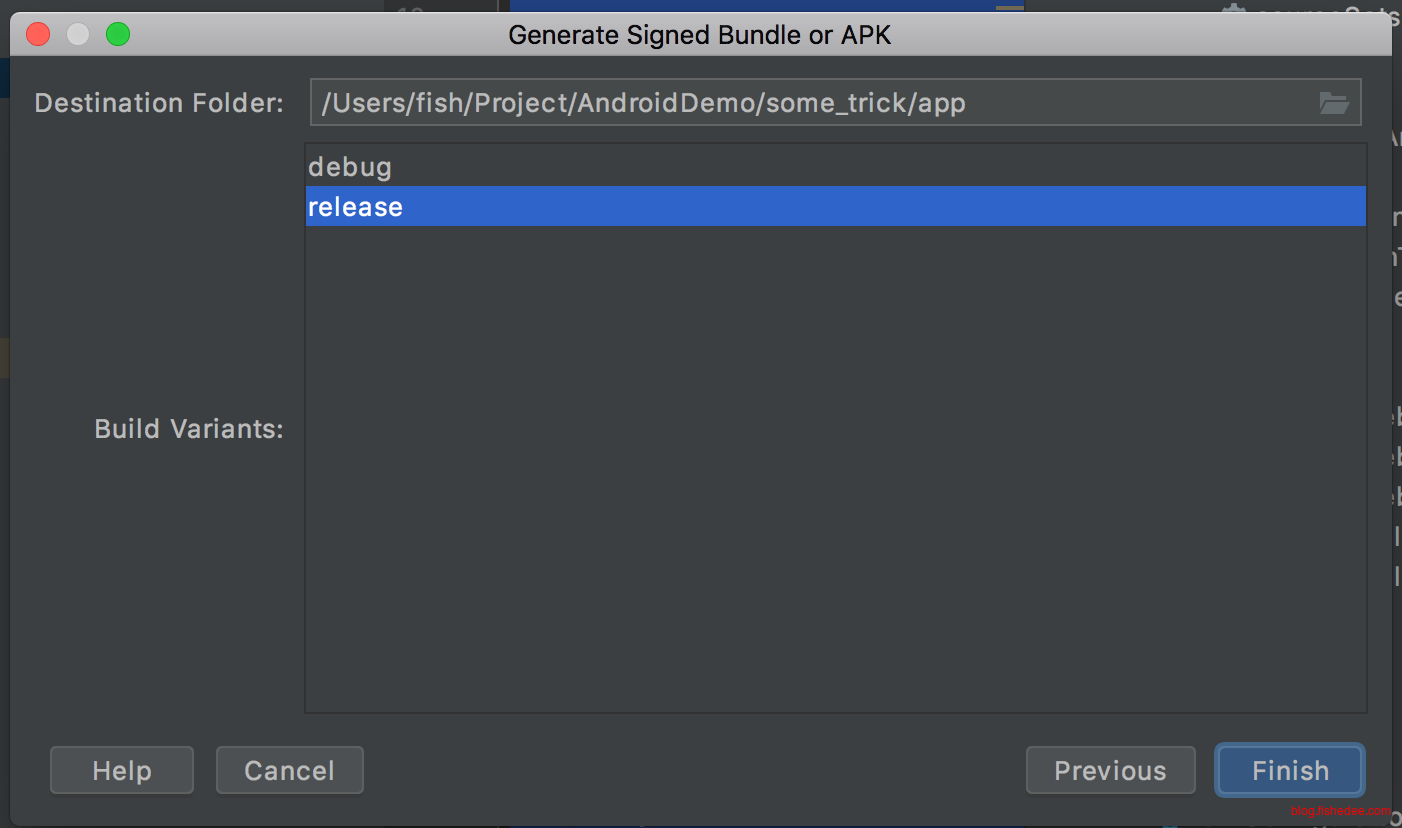Viewport: 1402px width, 828px height.
Task: Click the Destination Folder label
Action: [159, 103]
